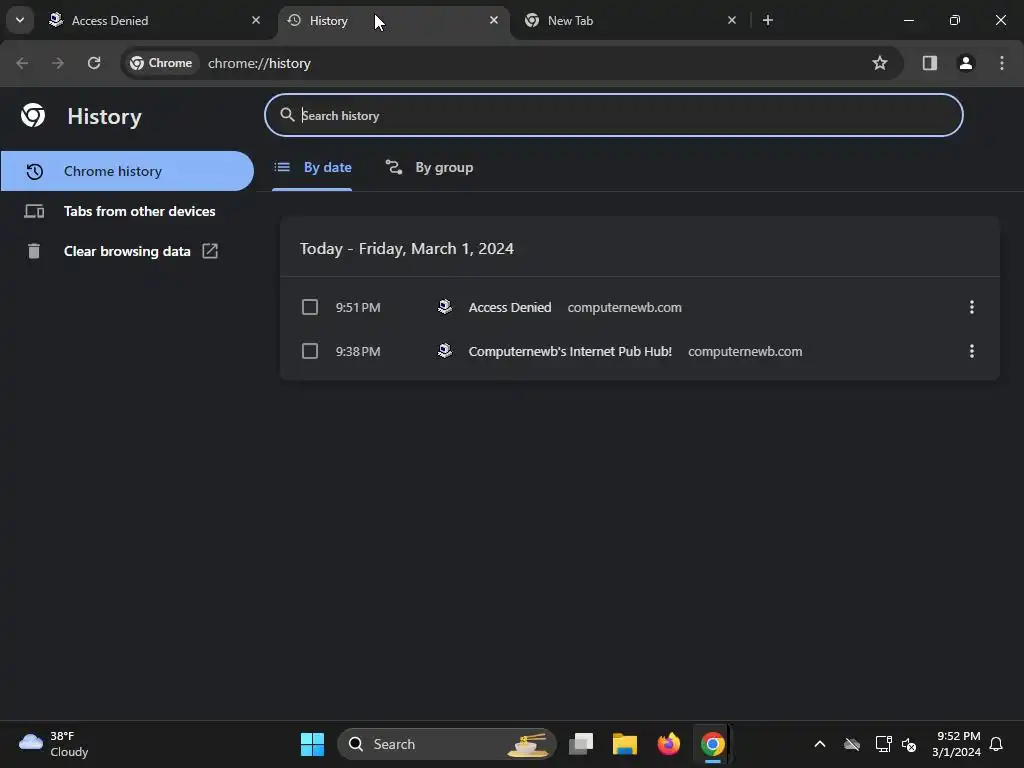Close the Access Denied tab
The width and height of the screenshot is (1024, 768).
coord(256,20)
